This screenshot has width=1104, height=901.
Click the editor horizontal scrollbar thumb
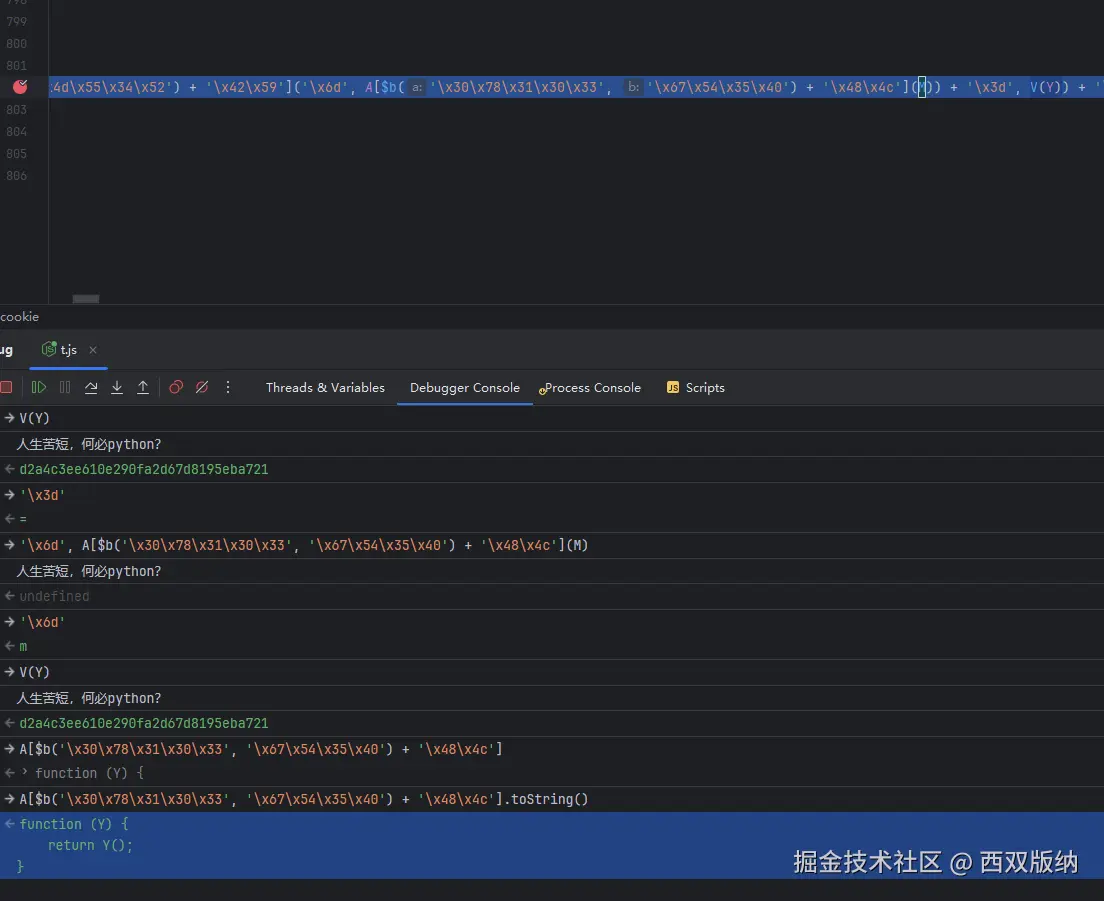pos(86,299)
